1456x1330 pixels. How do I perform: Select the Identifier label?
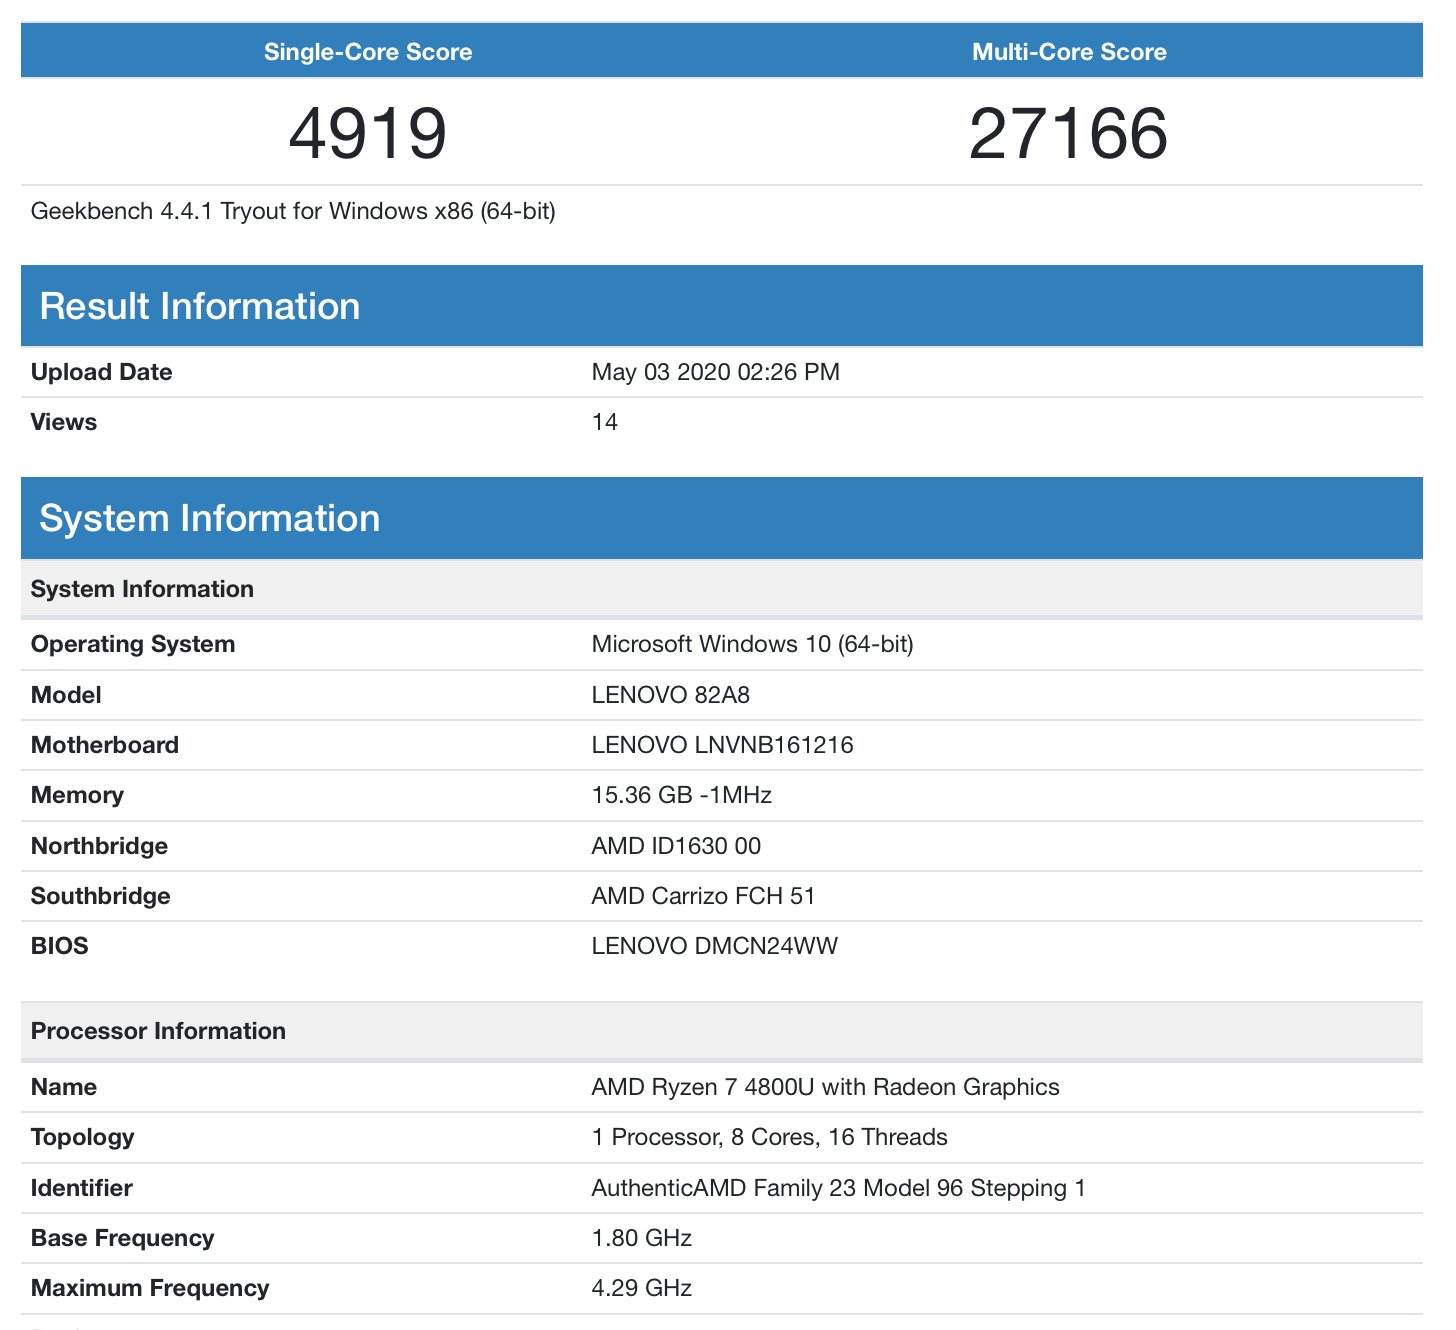click(x=81, y=1188)
